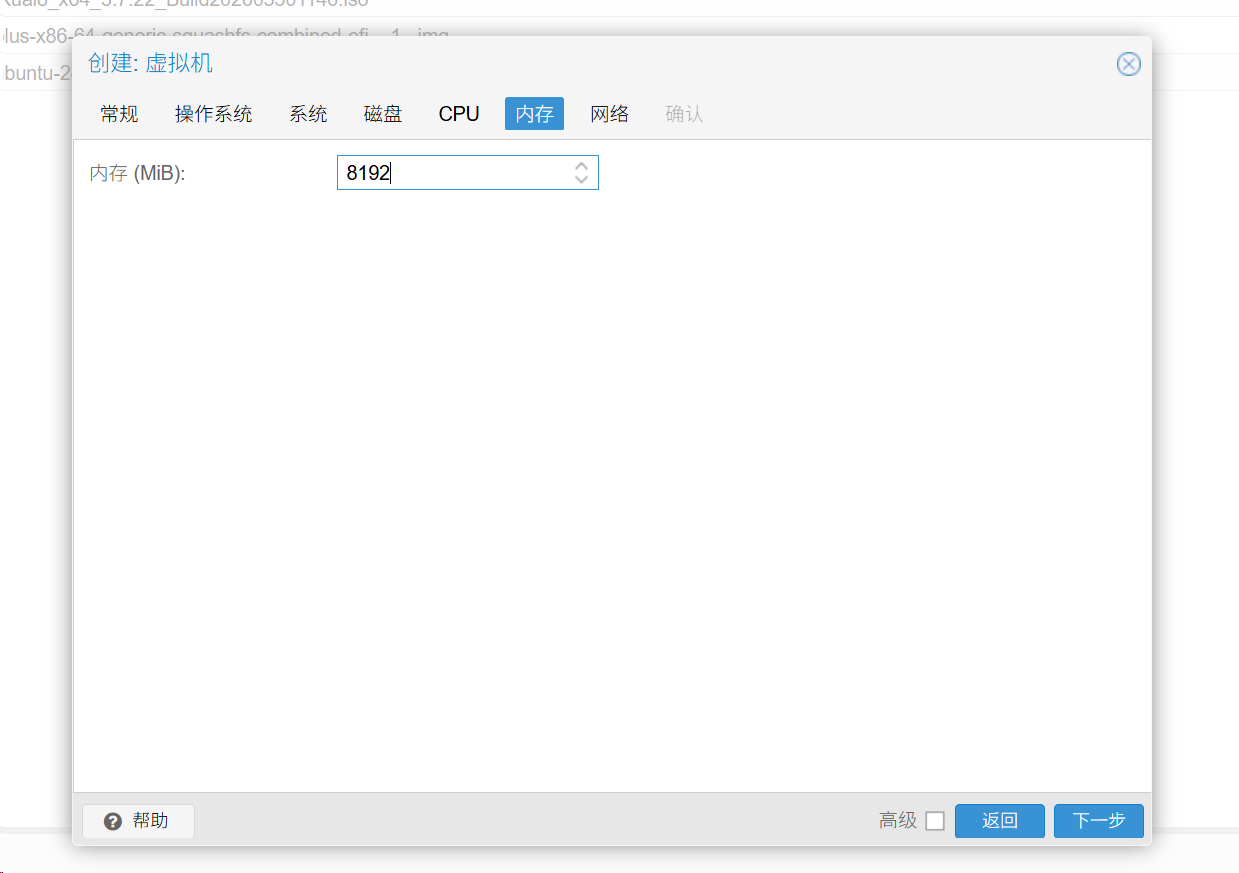The width and height of the screenshot is (1239, 873).
Task: Open the 网络 tab
Action: pos(609,114)
